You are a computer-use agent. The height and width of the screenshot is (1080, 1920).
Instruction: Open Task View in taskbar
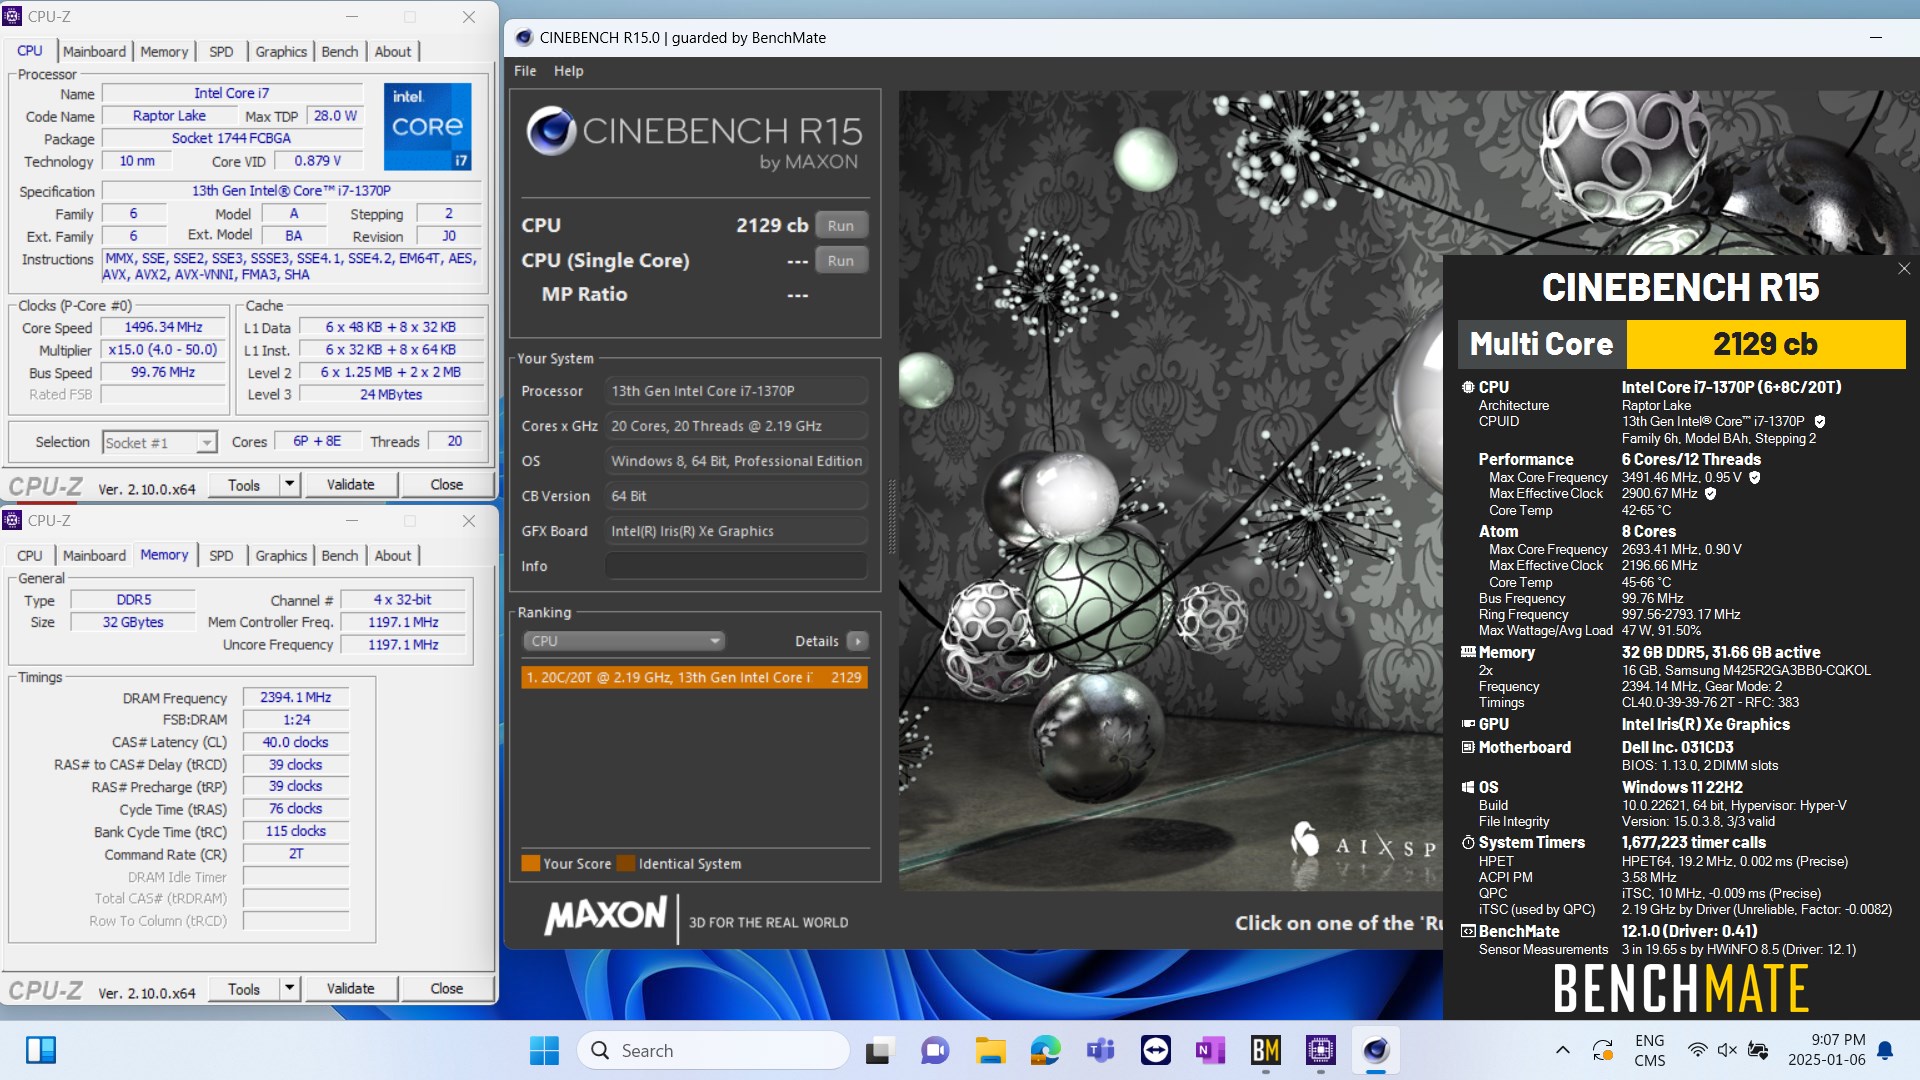click(878, 1050)
